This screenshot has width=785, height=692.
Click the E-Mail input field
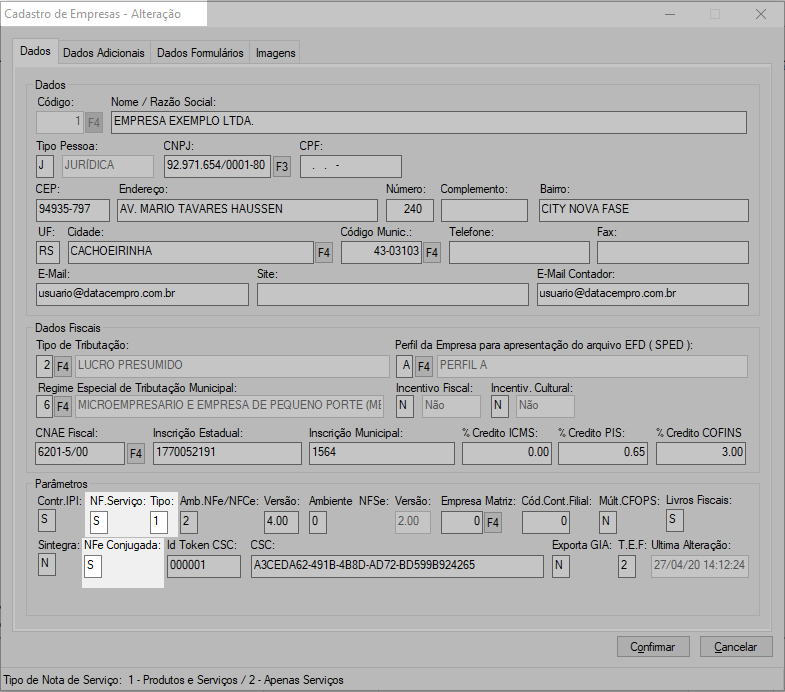point(142,294)
